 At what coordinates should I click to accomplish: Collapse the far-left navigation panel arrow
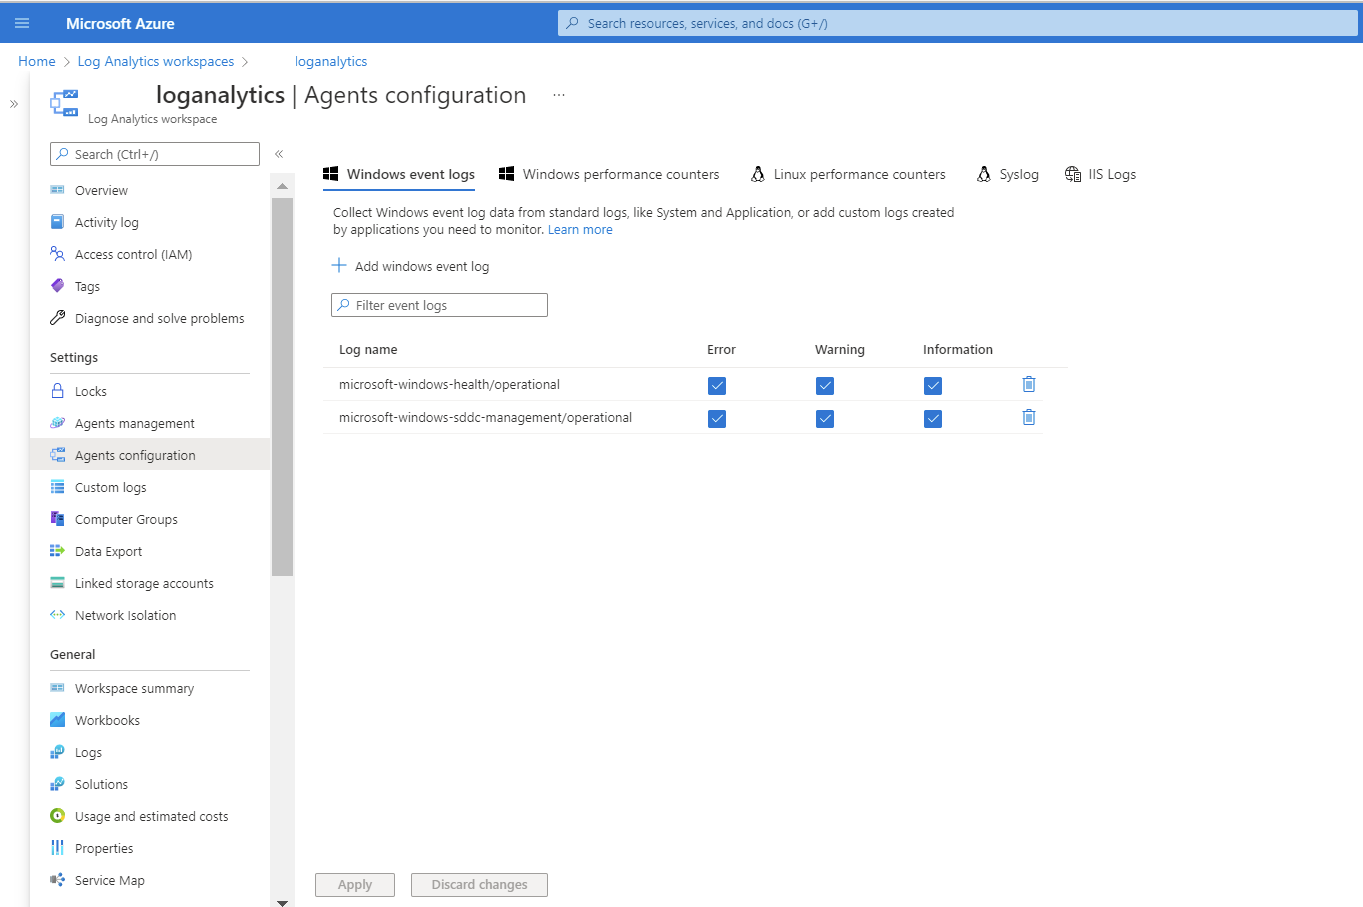pos(13,103)
